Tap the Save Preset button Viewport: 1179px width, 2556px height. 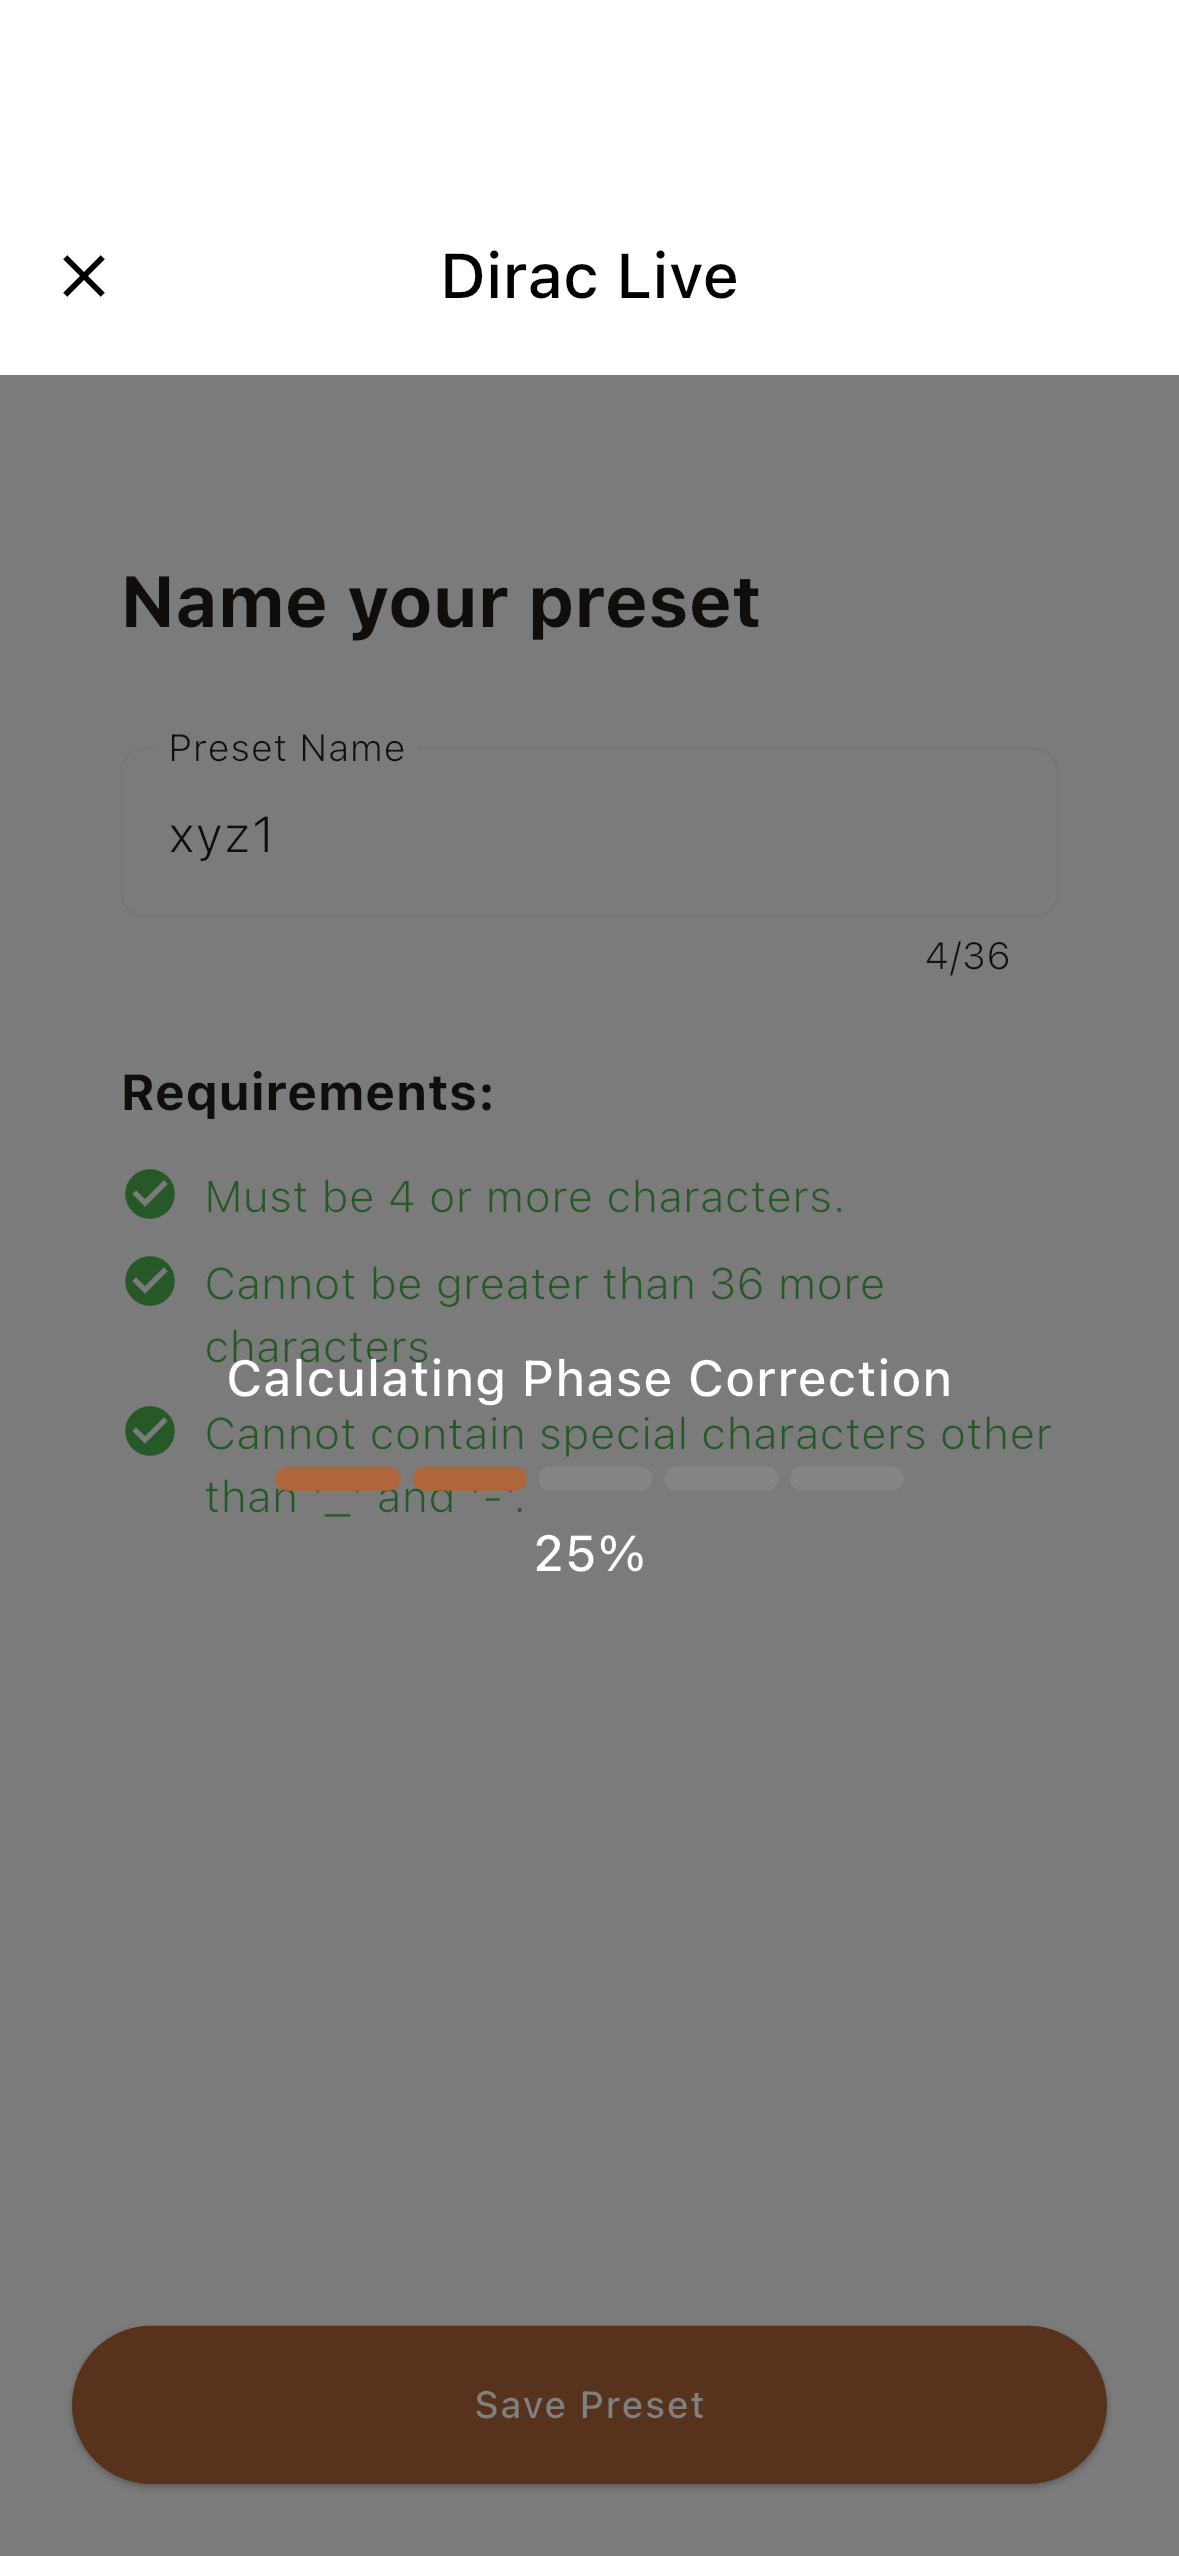(x=589, y=2404)
